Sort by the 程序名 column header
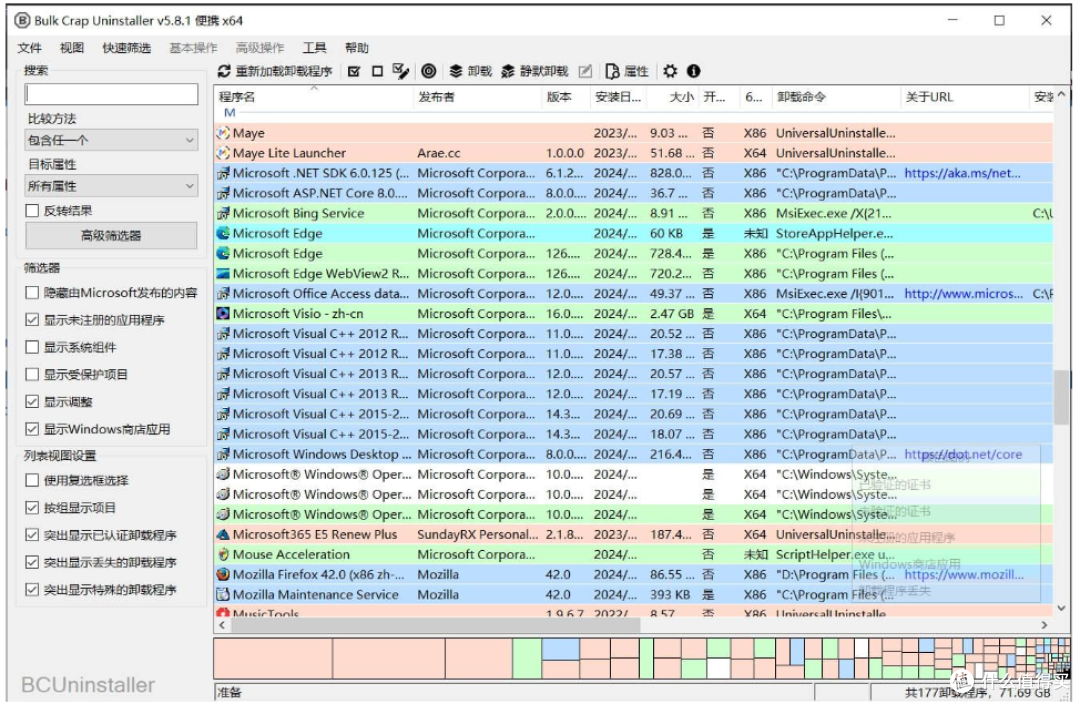 [x=314, y=97]
